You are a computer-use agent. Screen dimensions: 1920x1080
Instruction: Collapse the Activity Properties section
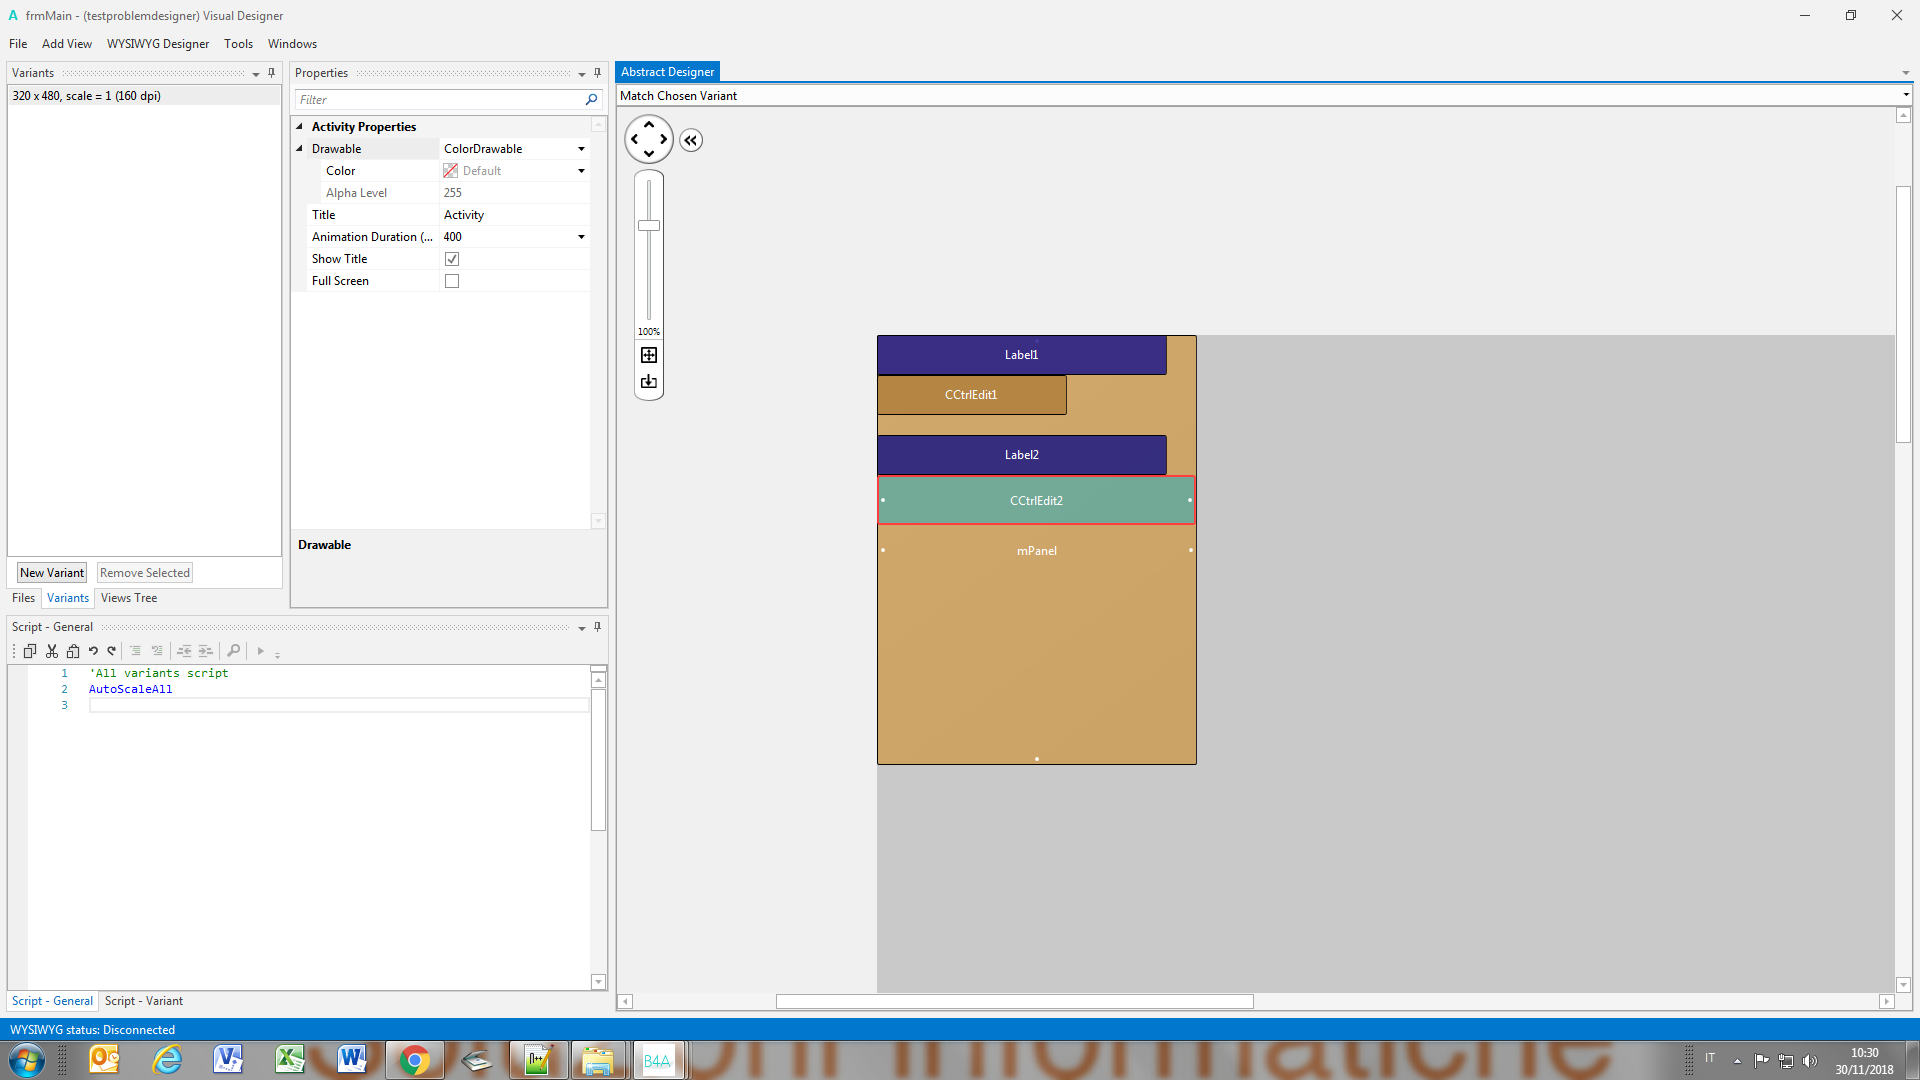pyautogui.click(x=299, y=127)
